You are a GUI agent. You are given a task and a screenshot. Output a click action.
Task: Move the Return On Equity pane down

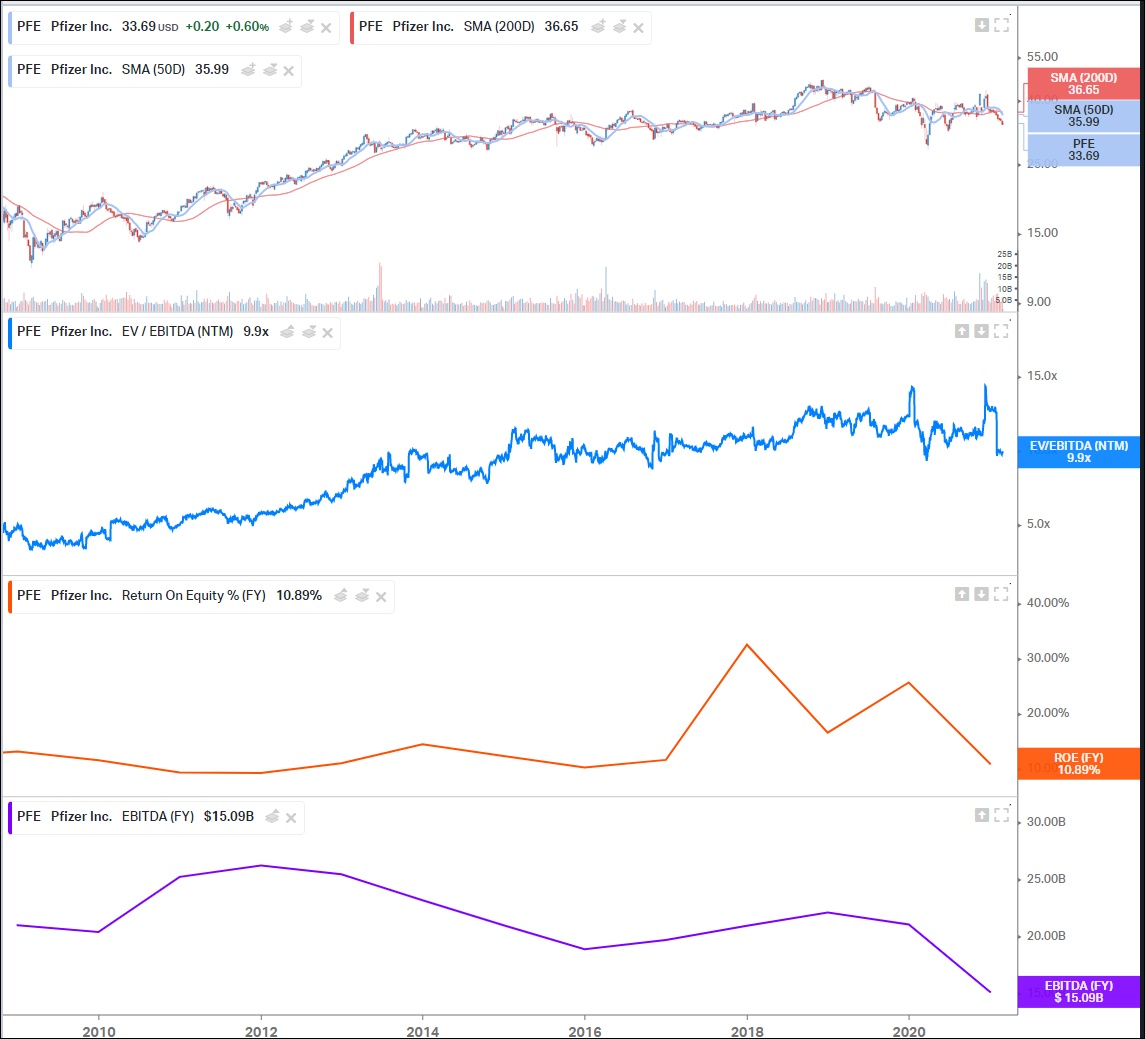[x=981, y=594]
